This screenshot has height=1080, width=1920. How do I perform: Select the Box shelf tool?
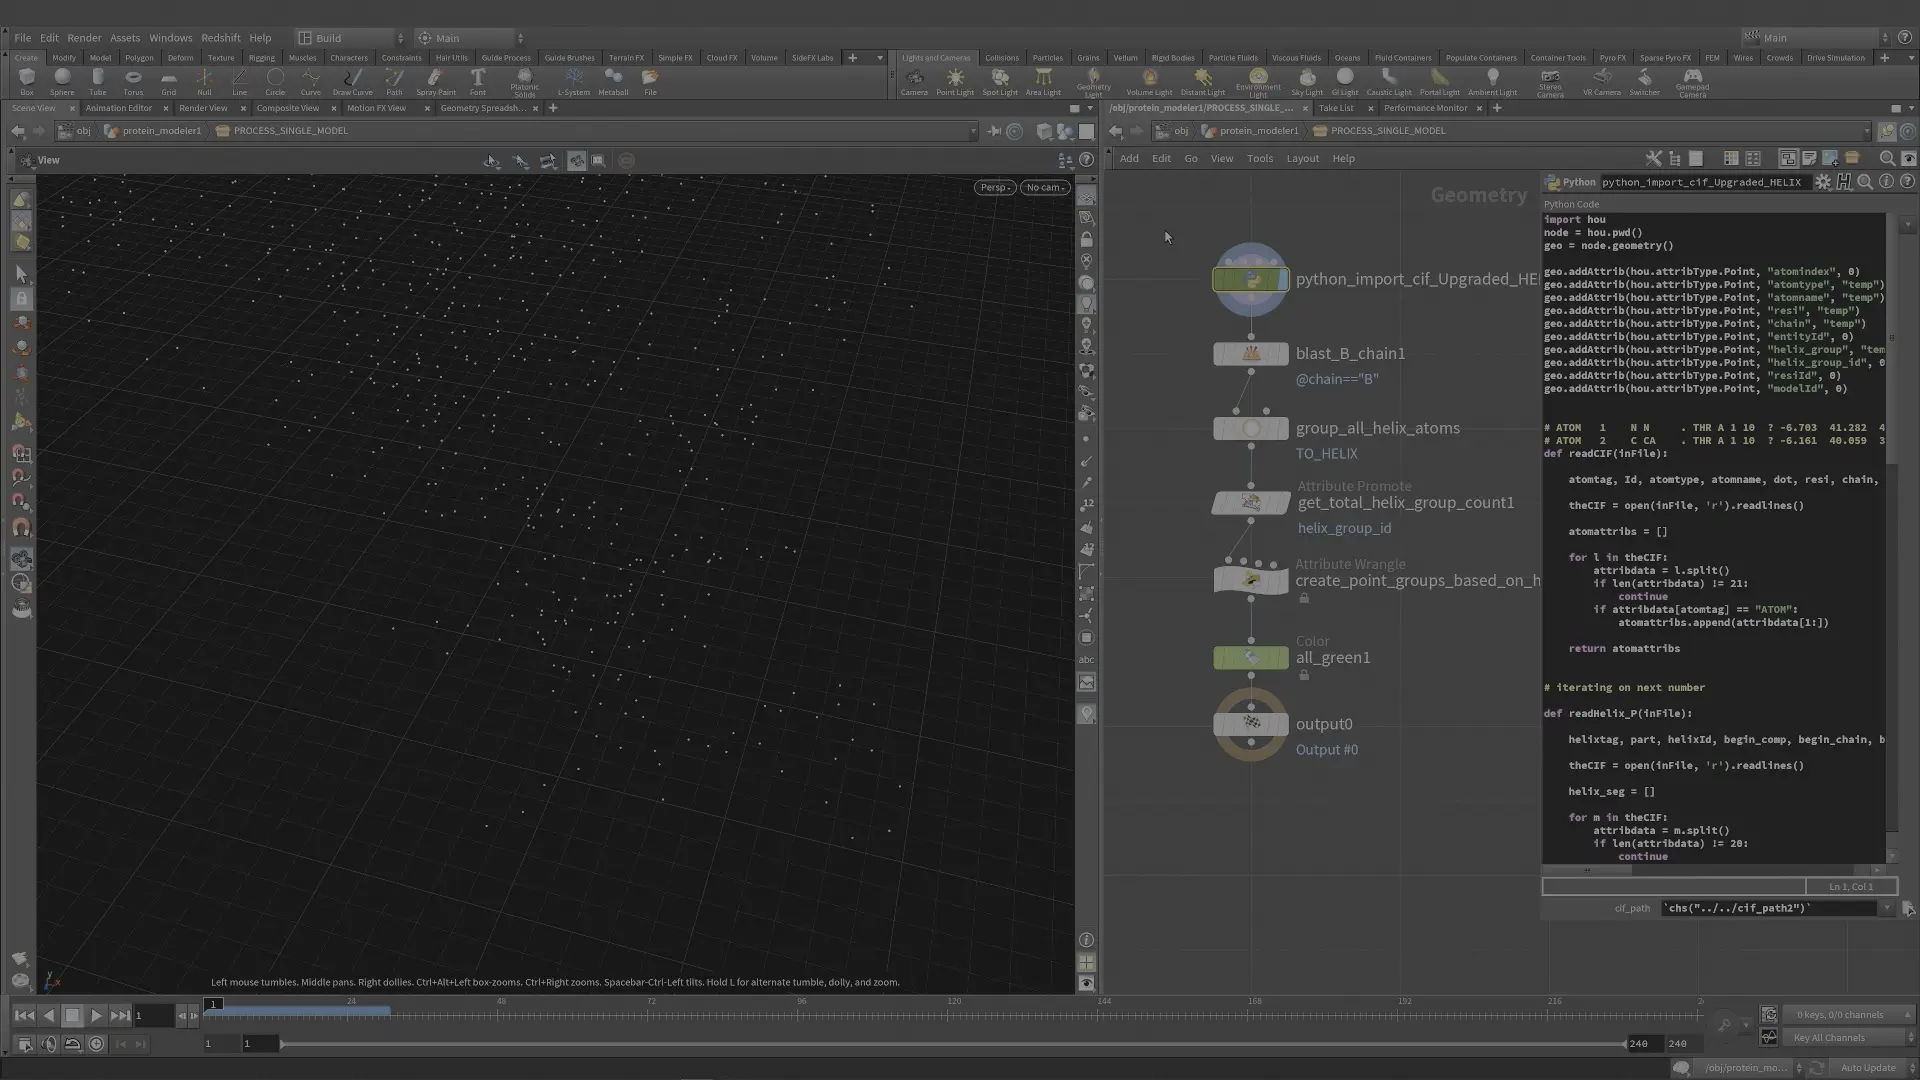pos(27,82)
